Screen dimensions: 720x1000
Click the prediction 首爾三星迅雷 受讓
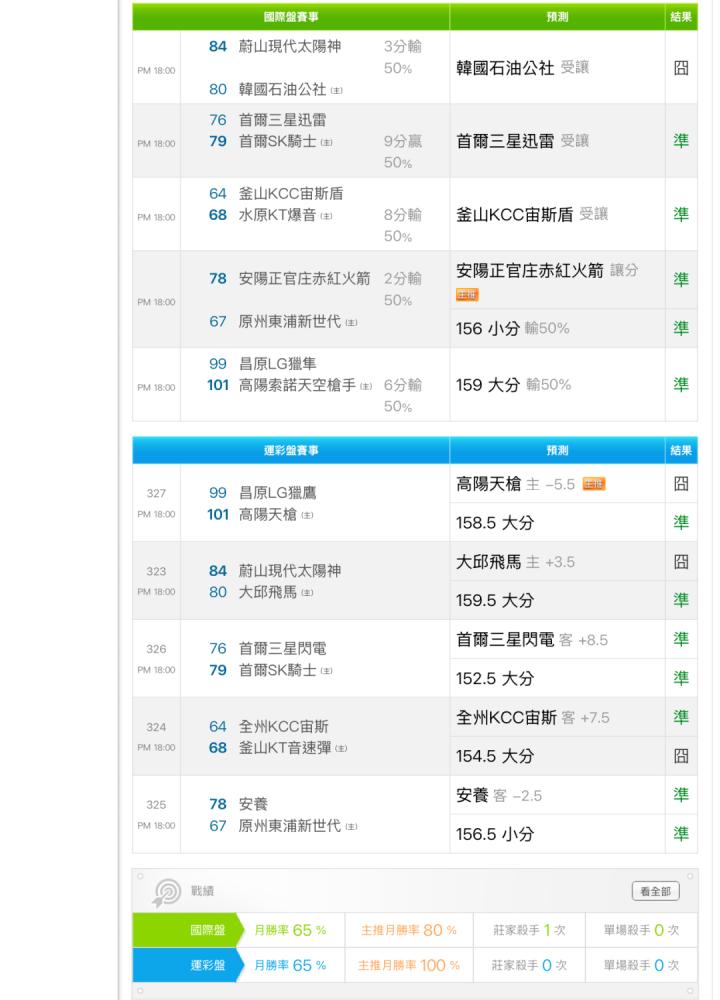[522, 141]
